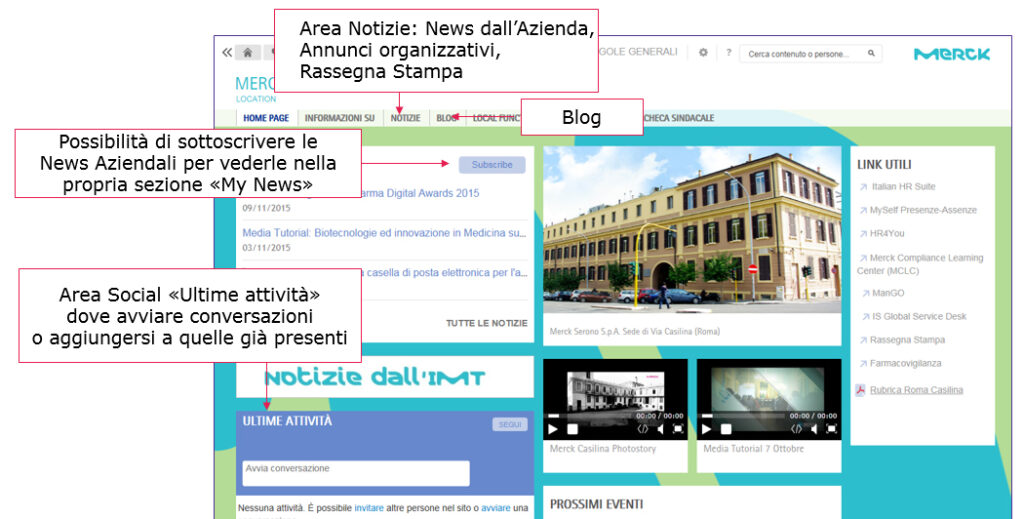Mute the Media Tutorial 7 Ottobre video

pos(814,429)
